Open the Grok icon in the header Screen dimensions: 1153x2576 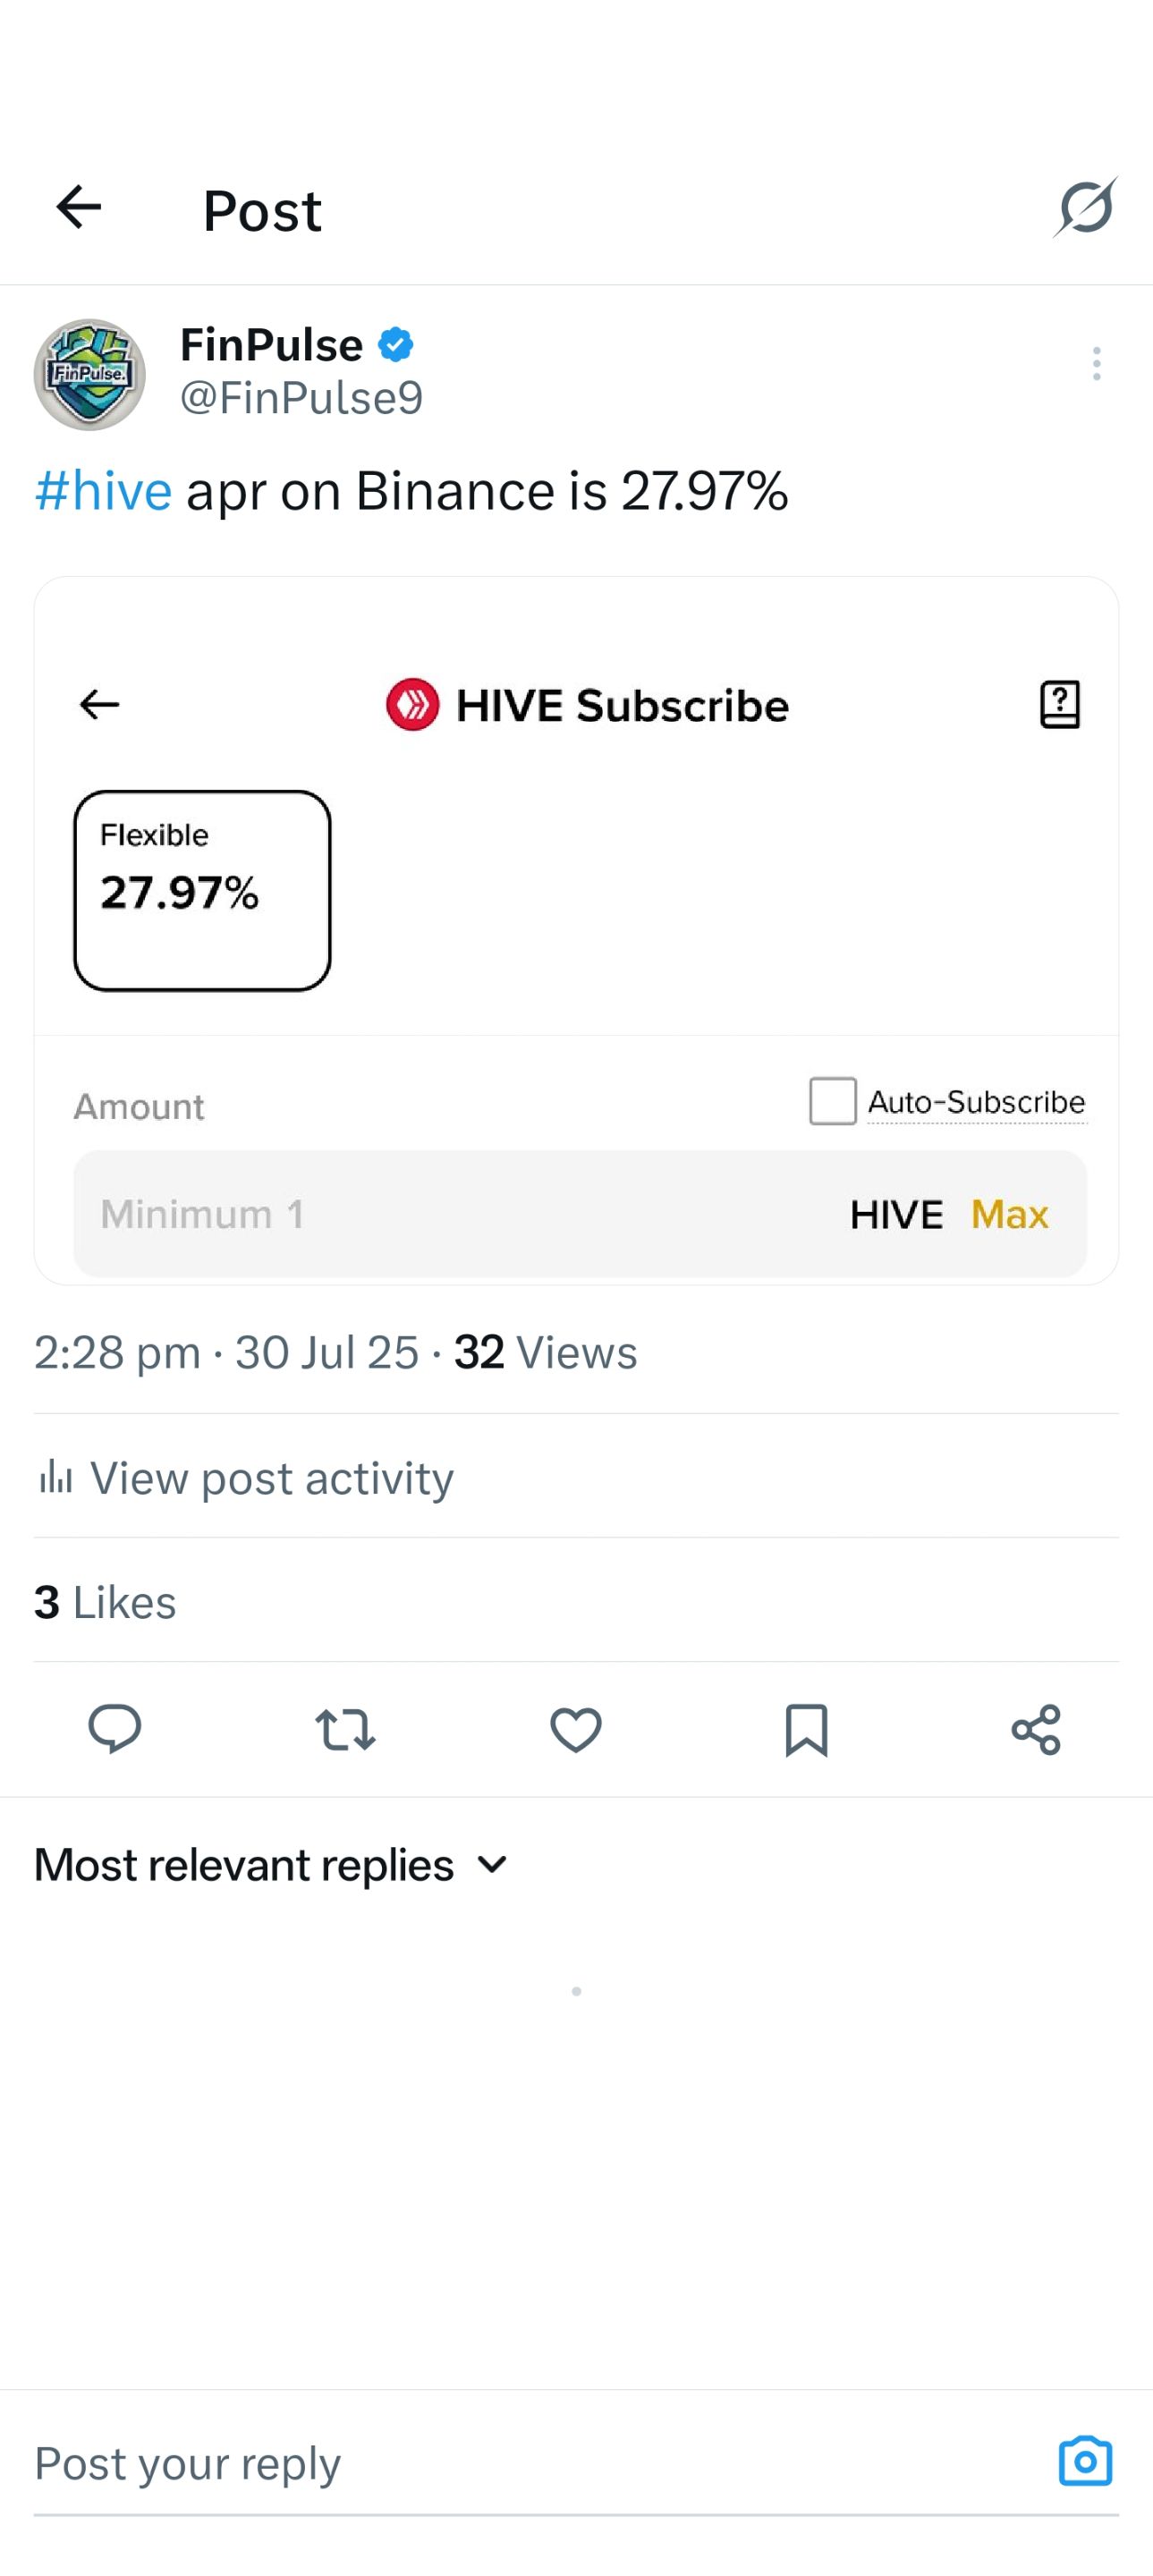coord(1085,208)
